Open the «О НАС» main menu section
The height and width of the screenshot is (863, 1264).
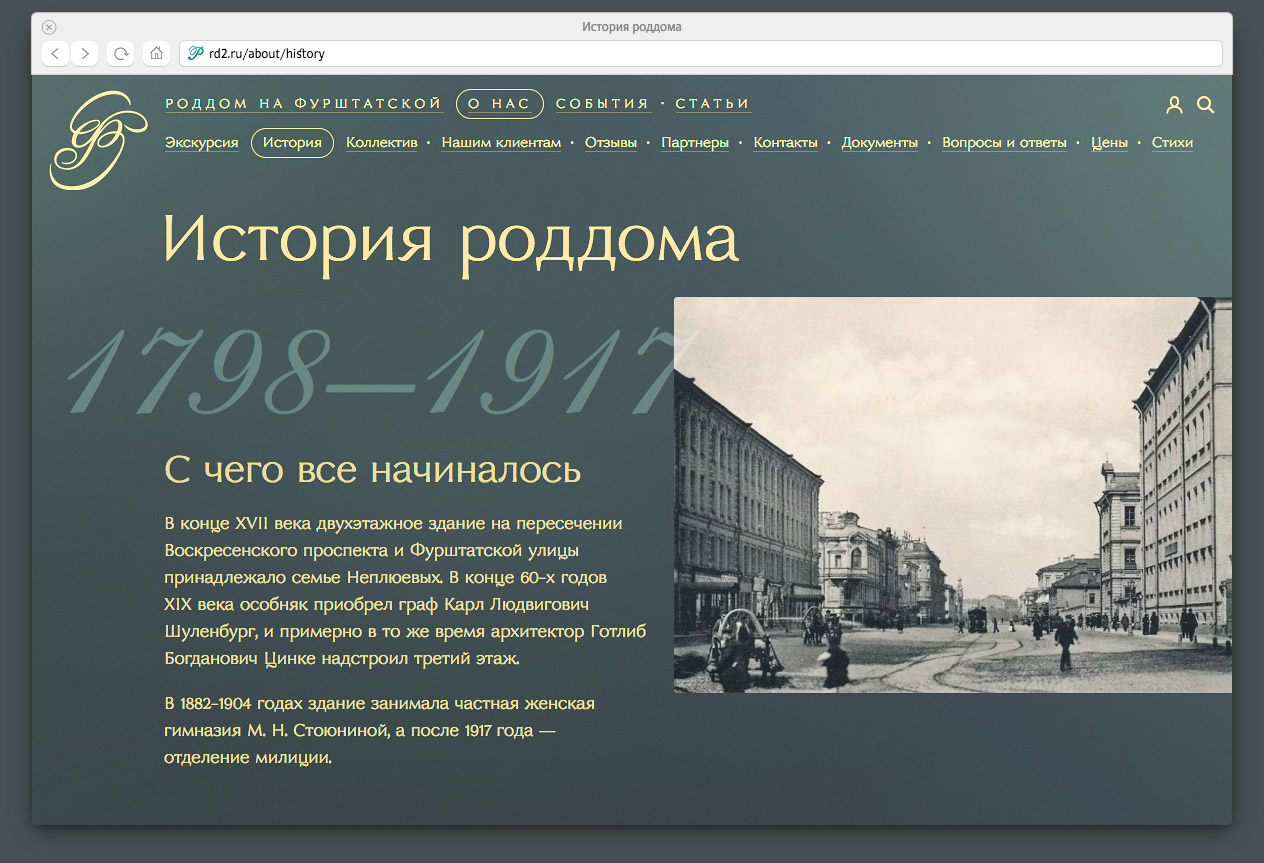pyautogui.click(x=499, y=104)
